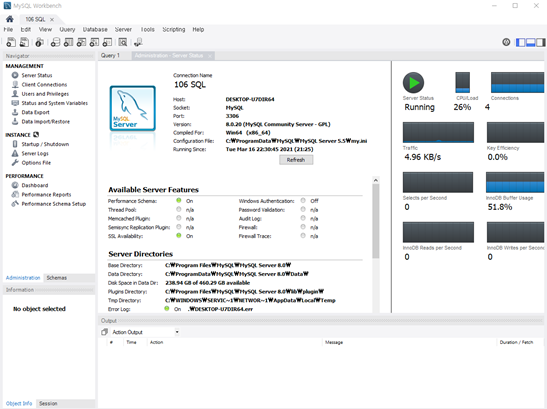The image size is (547, 409).
Task: Click the Instance refresh icon
Action: 36,135
